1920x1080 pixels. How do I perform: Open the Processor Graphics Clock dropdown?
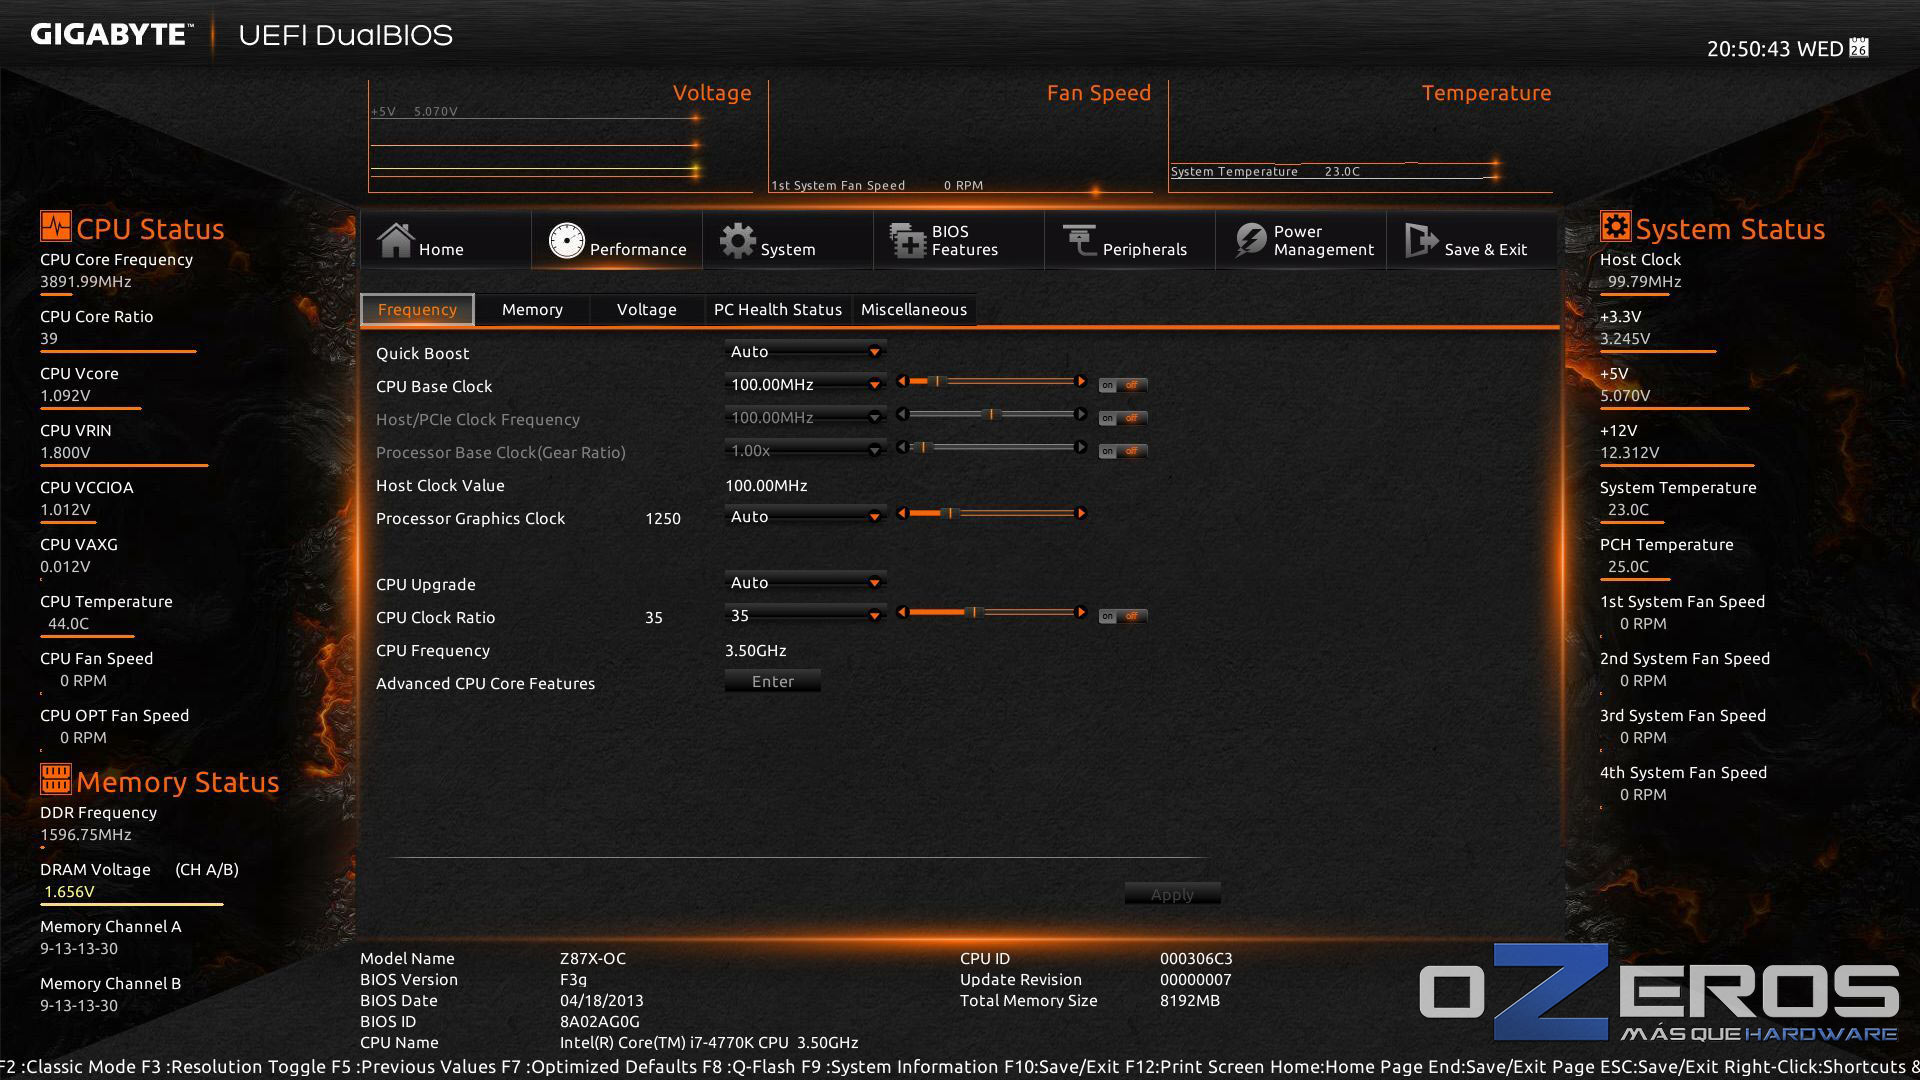[x=805, y=516]
